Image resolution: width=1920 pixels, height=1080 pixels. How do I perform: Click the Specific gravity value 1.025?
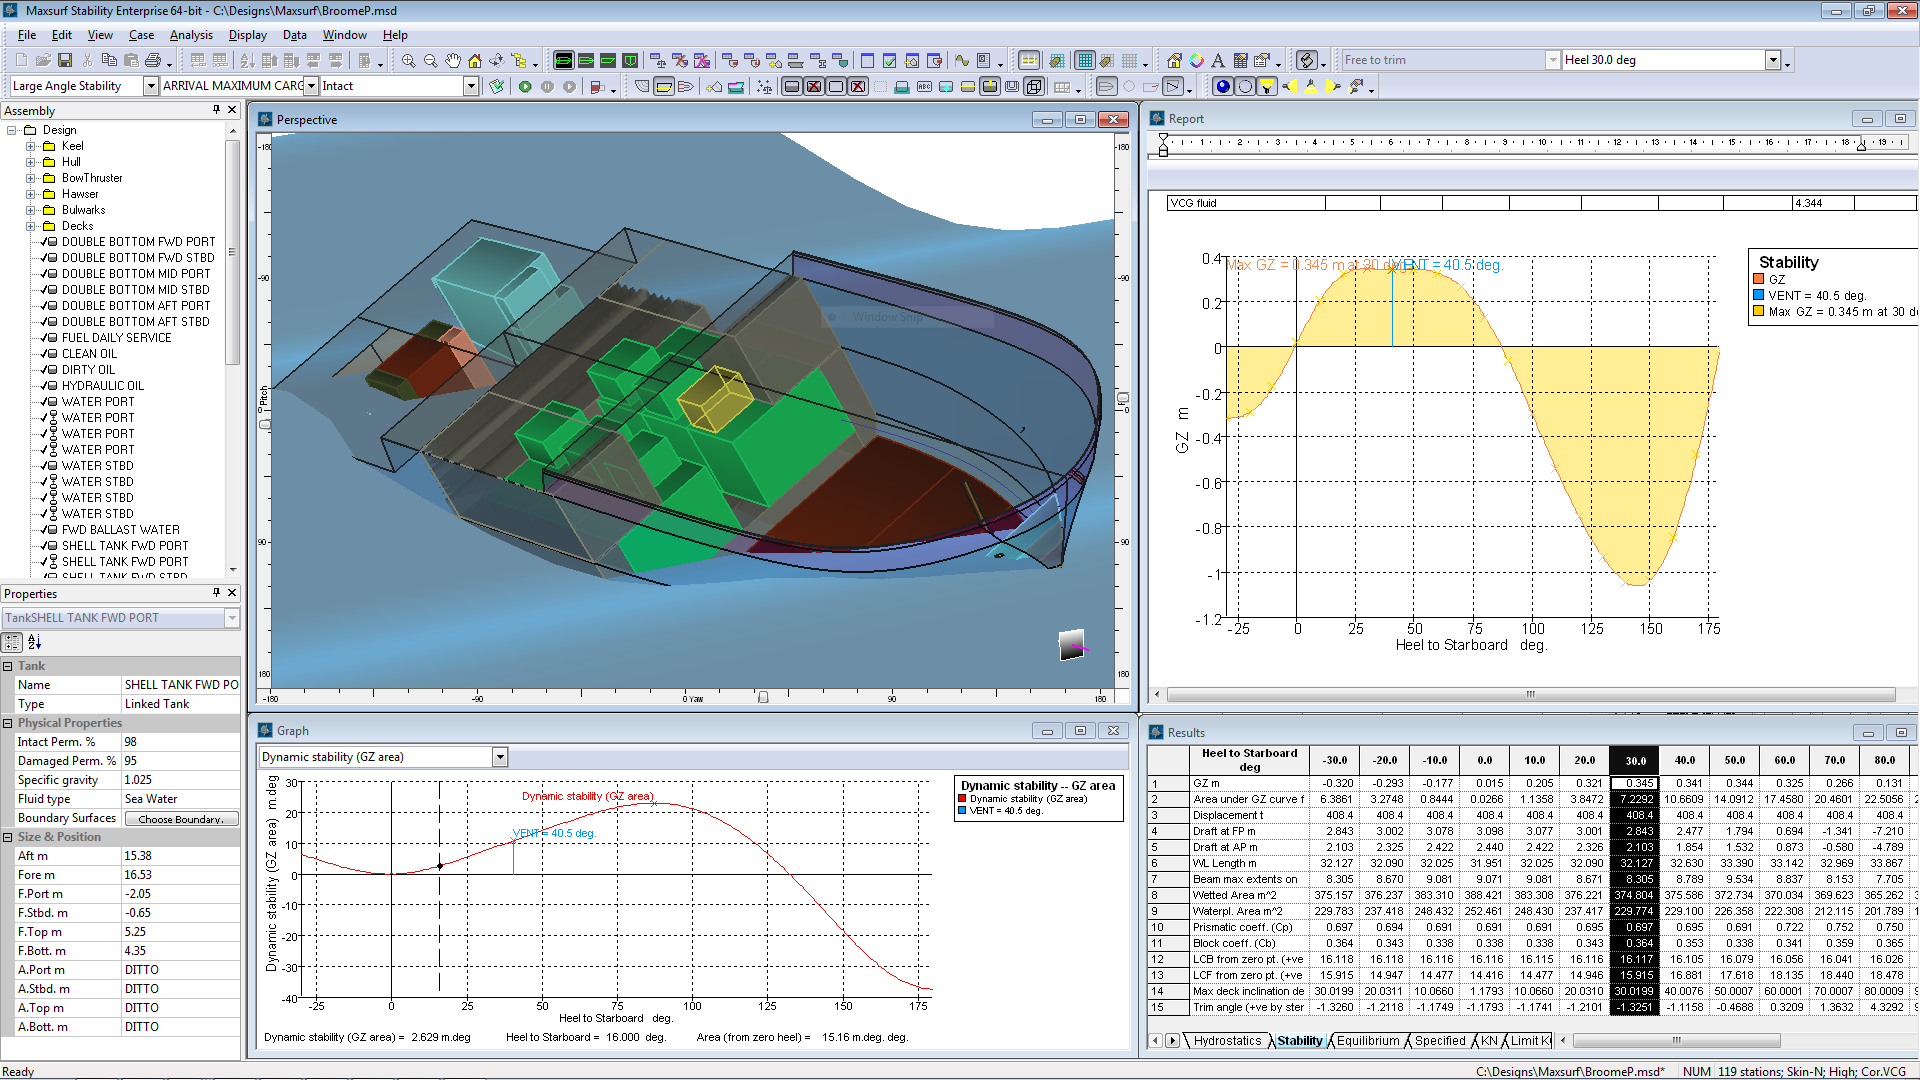tap(180, 780)
